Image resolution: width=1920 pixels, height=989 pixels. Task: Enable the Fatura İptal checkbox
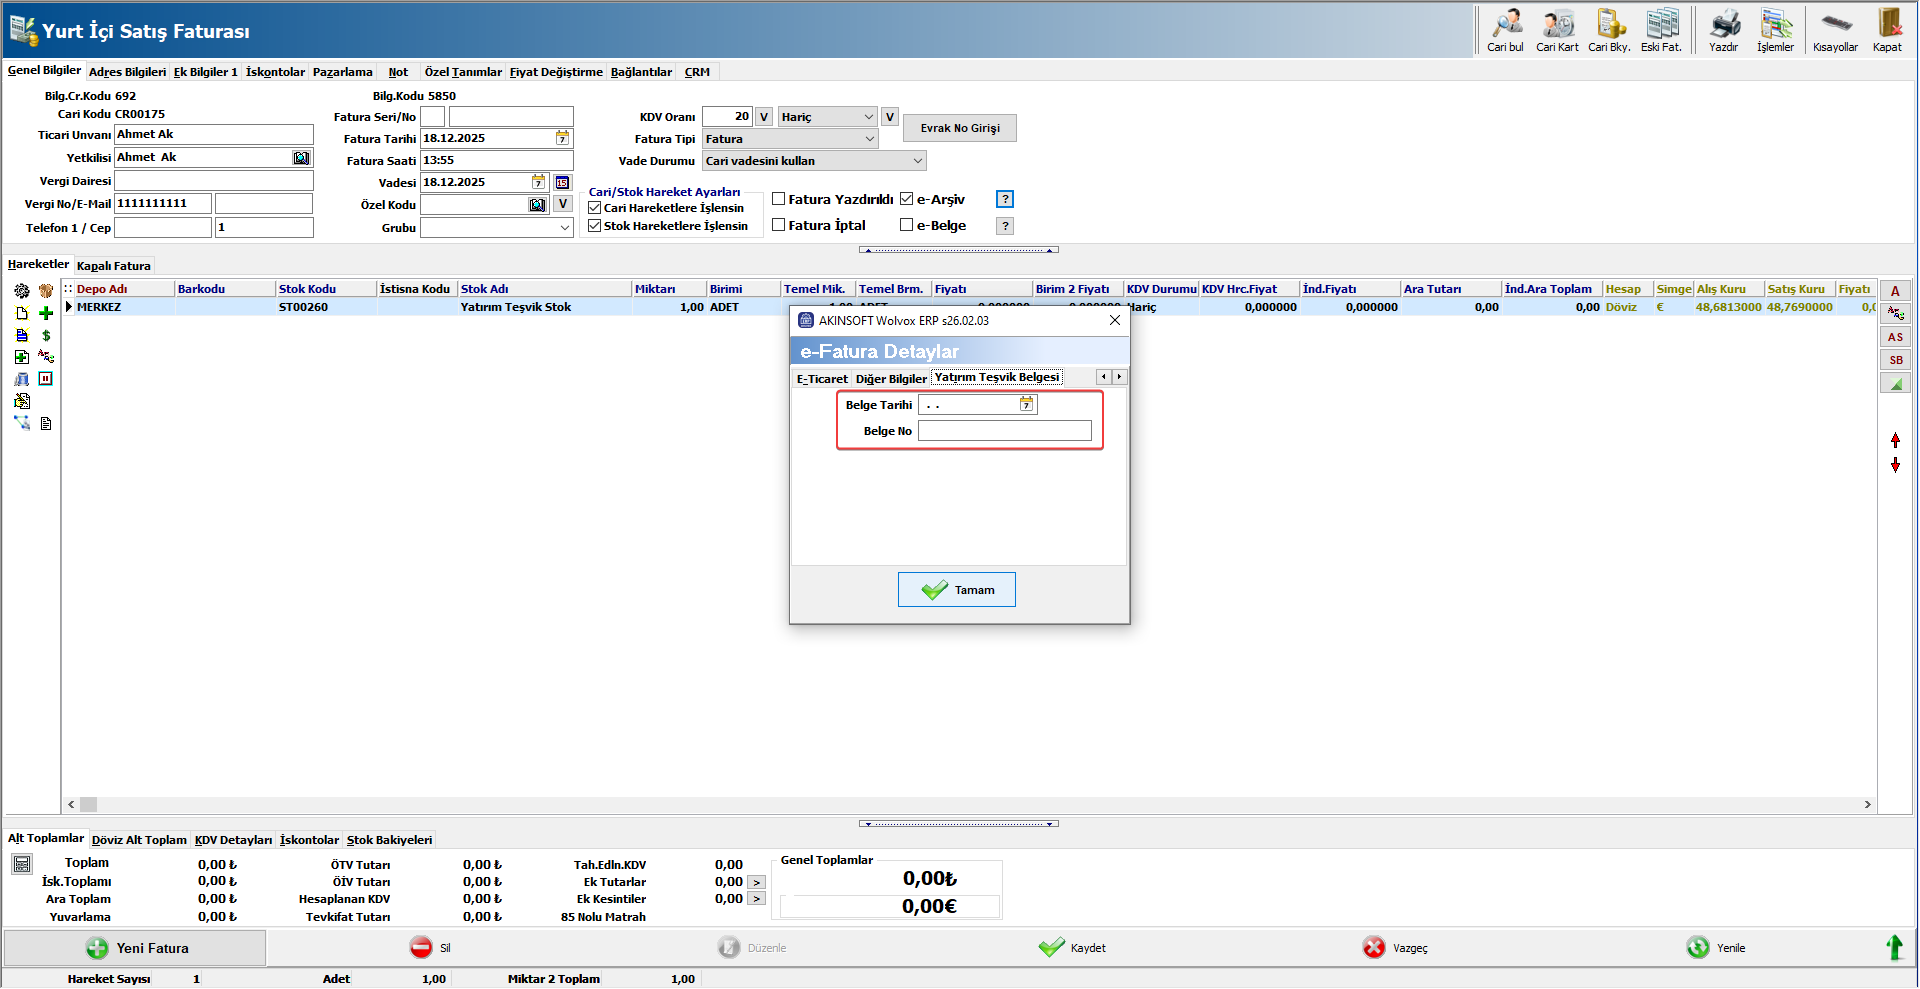pos(779,225)
